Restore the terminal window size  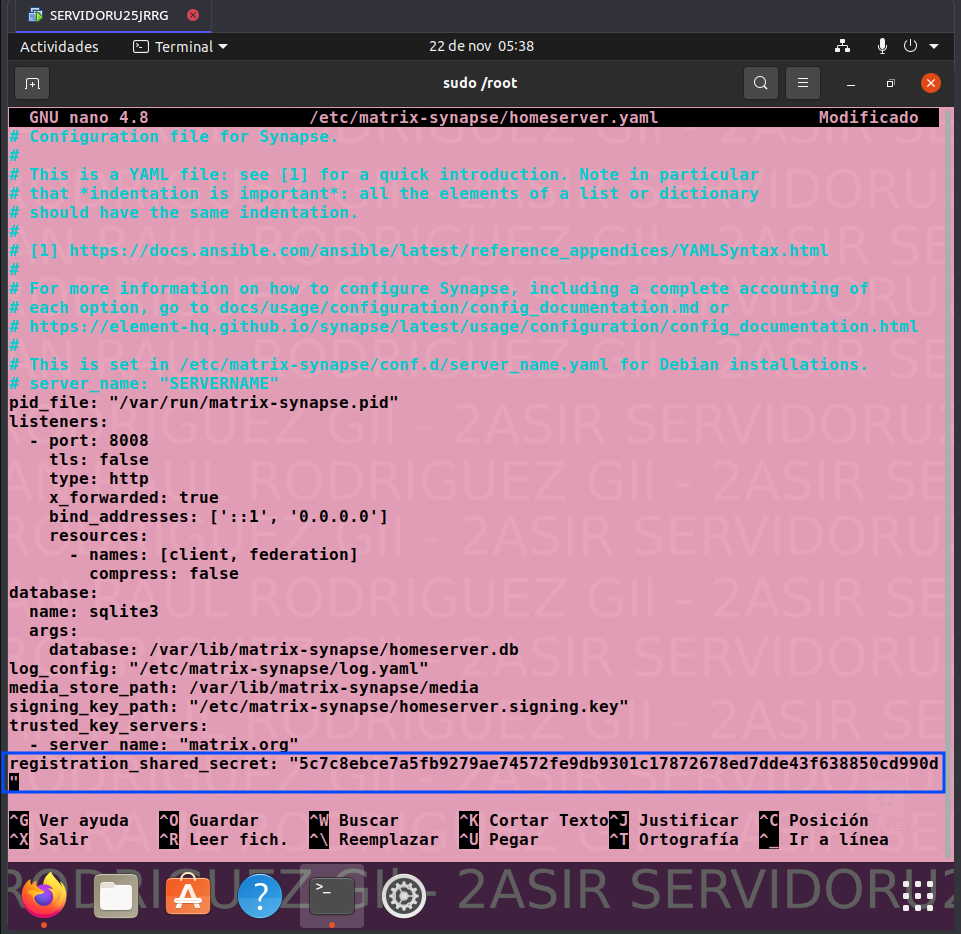891,83
